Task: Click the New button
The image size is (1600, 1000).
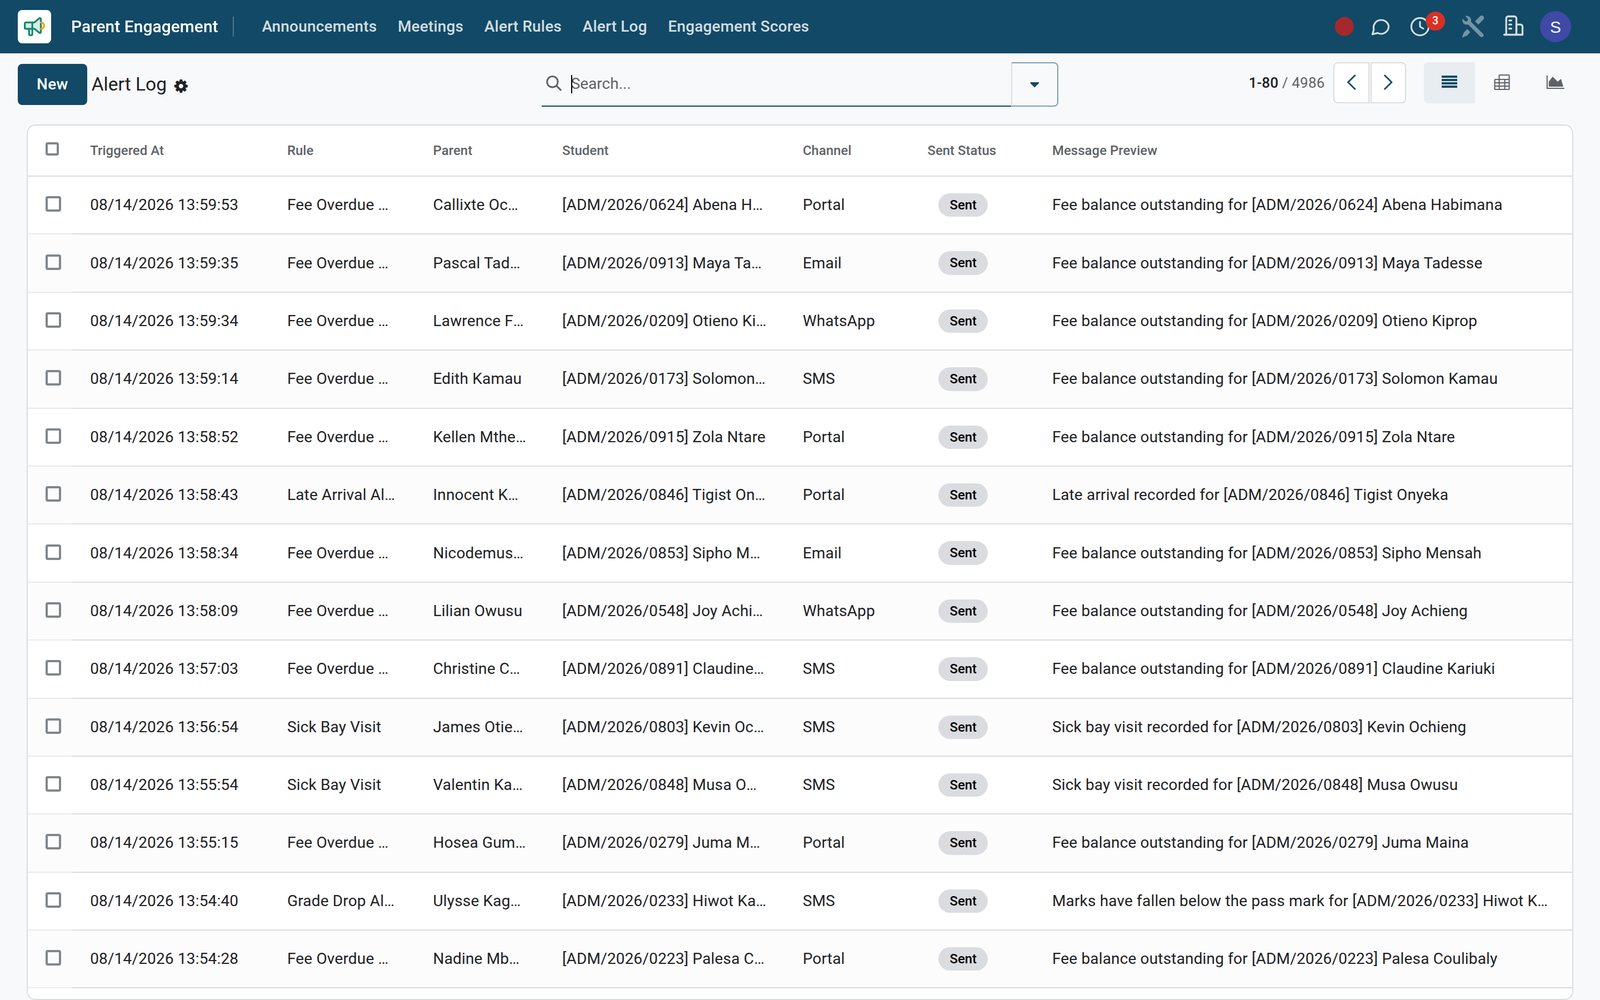Action: click(x=52, y=84)
